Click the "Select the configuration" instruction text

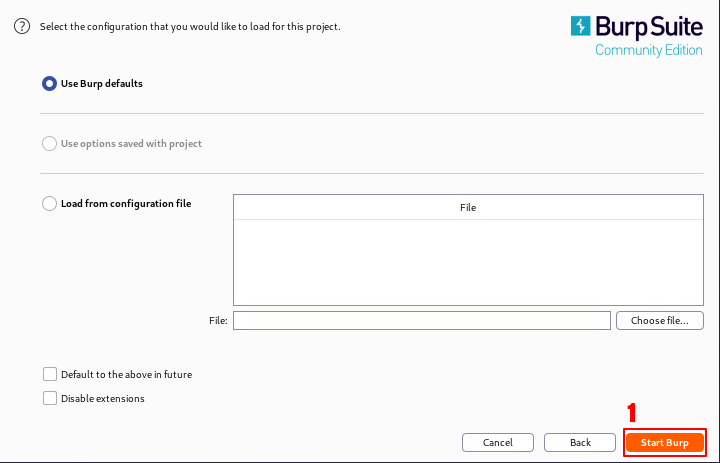(x=190, y=26)
